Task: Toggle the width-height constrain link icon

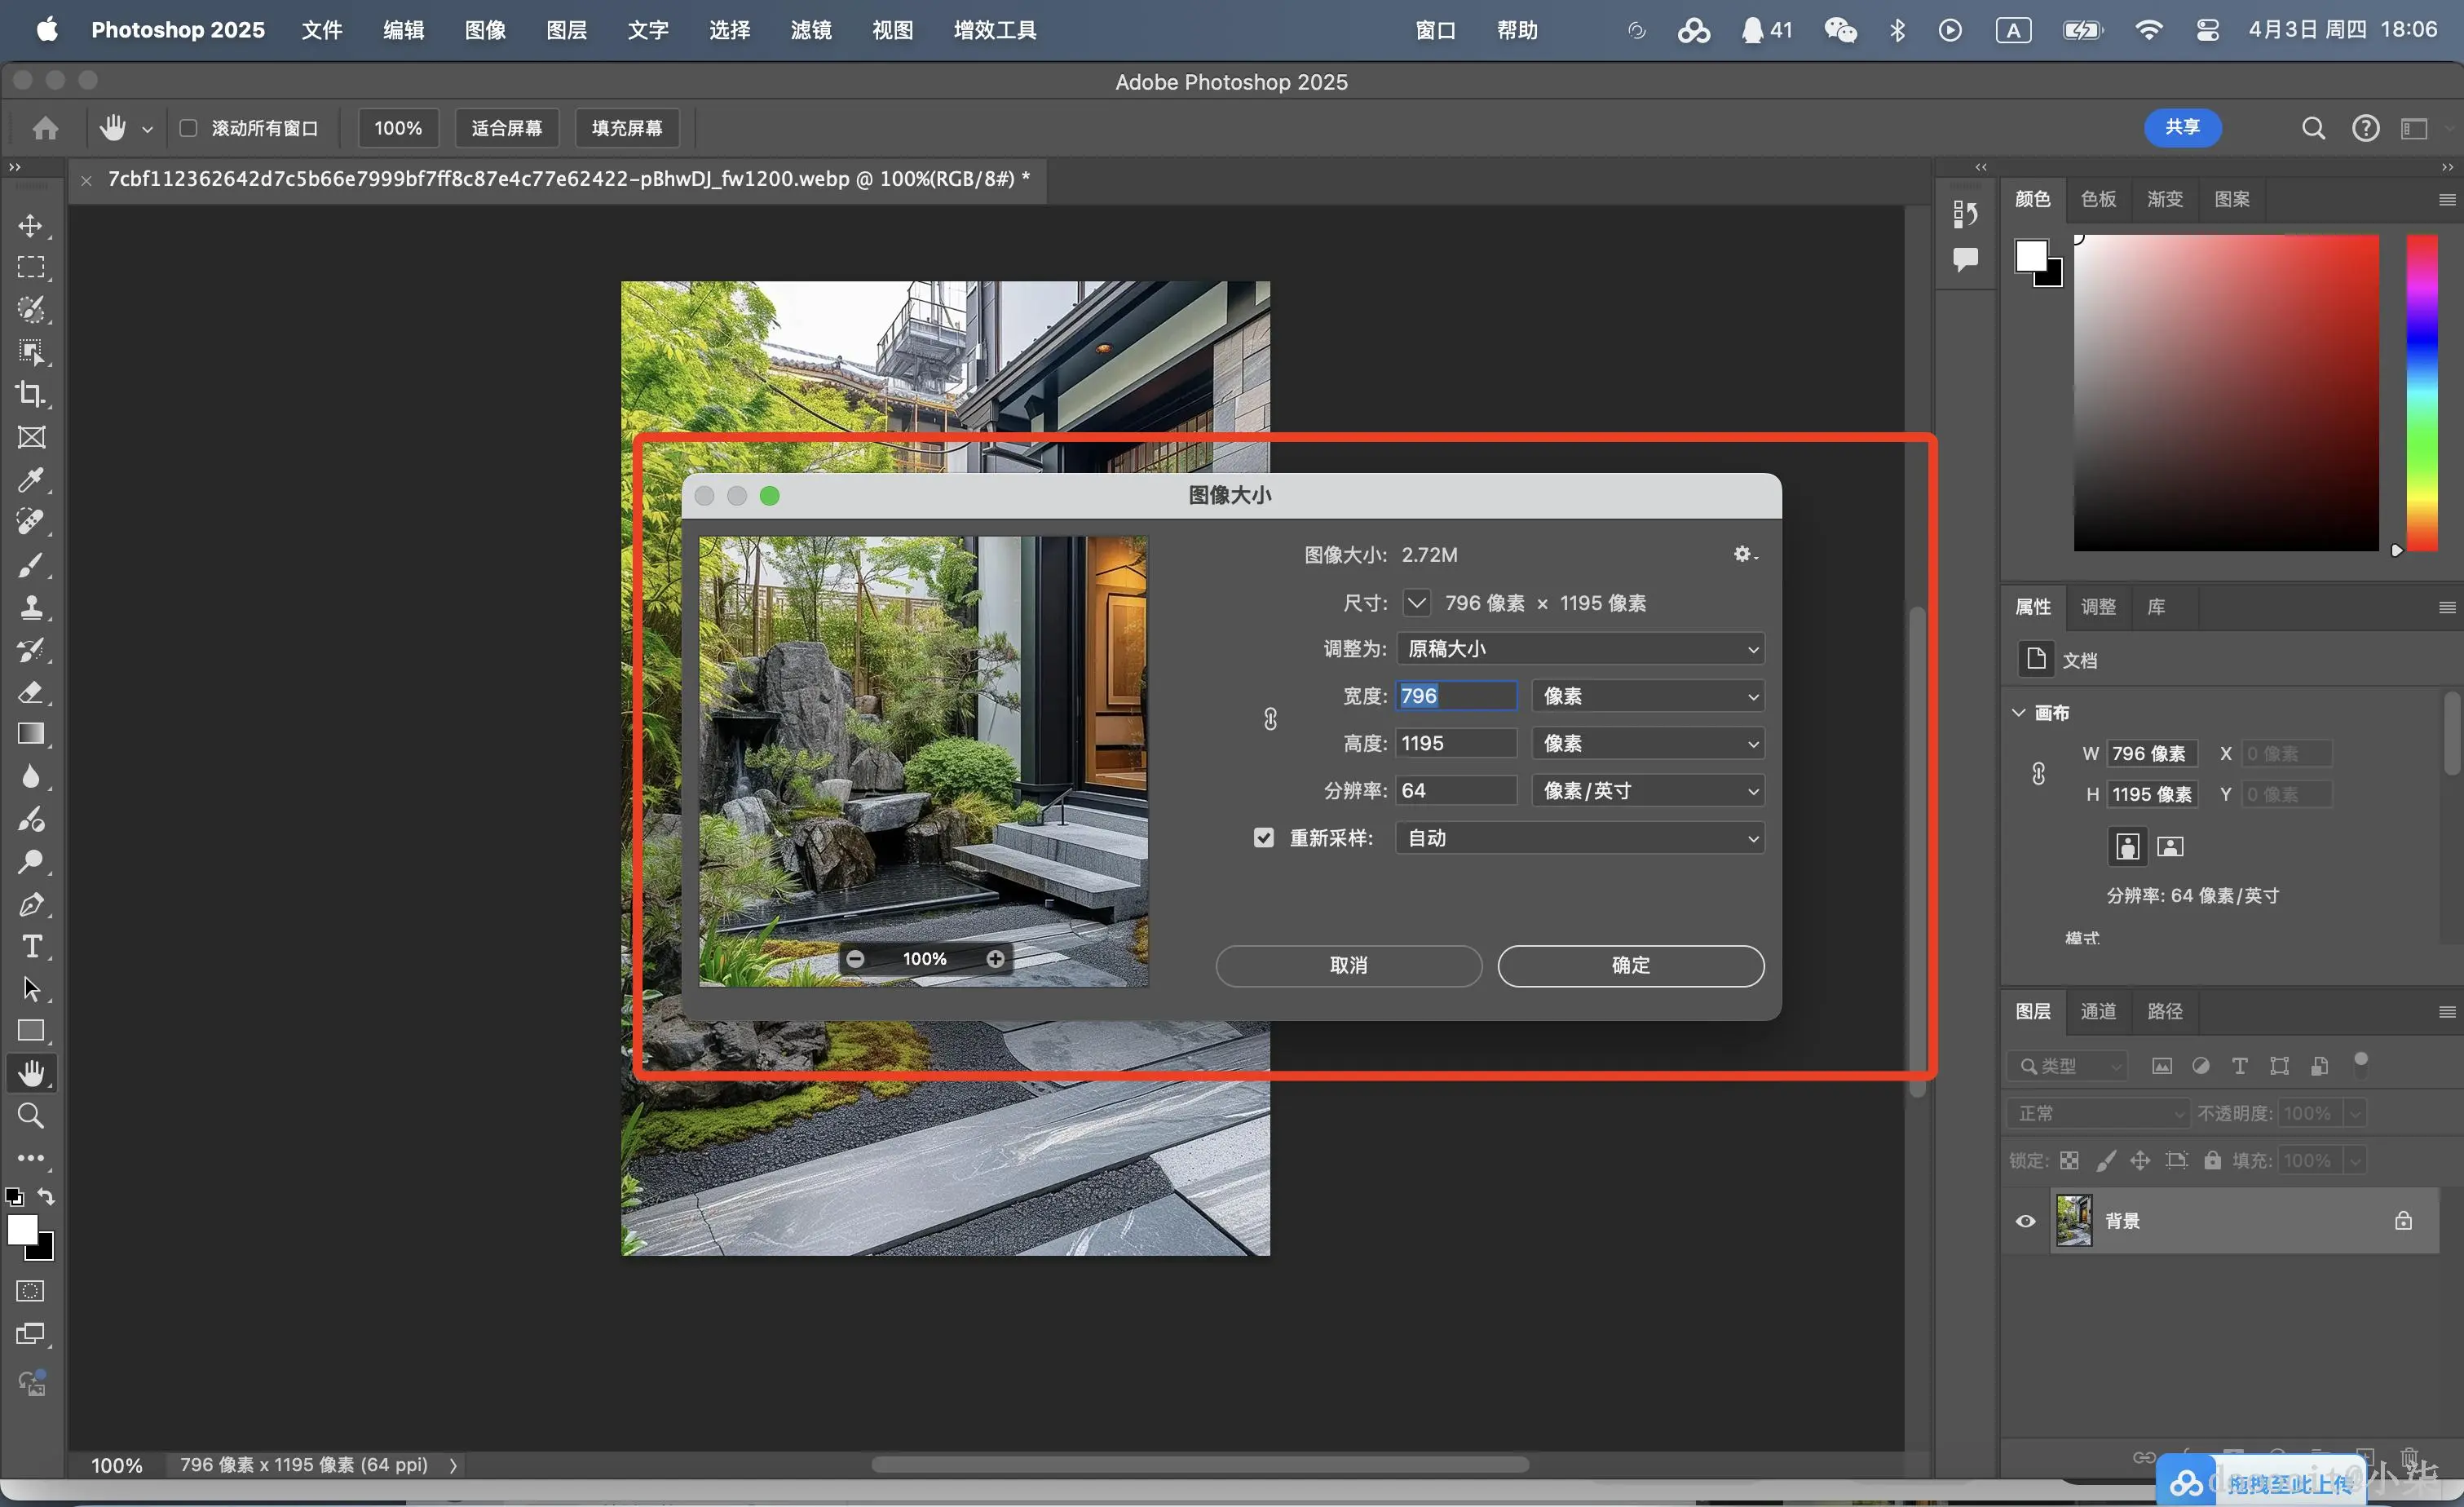Action: [1270, 719]
